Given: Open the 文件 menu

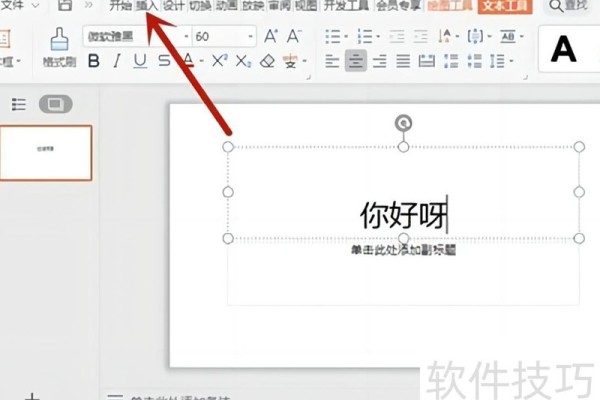Looking at the screenshot, I should (x=12, y=5).
